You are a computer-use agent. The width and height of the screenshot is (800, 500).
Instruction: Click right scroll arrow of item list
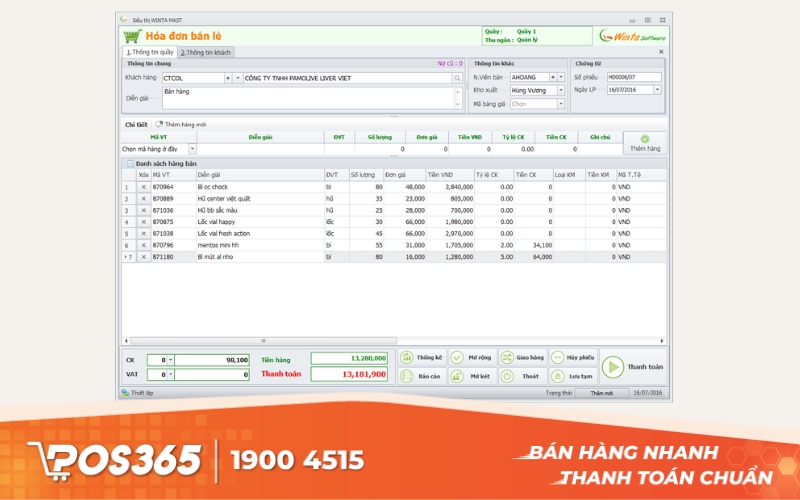(662, 341)
